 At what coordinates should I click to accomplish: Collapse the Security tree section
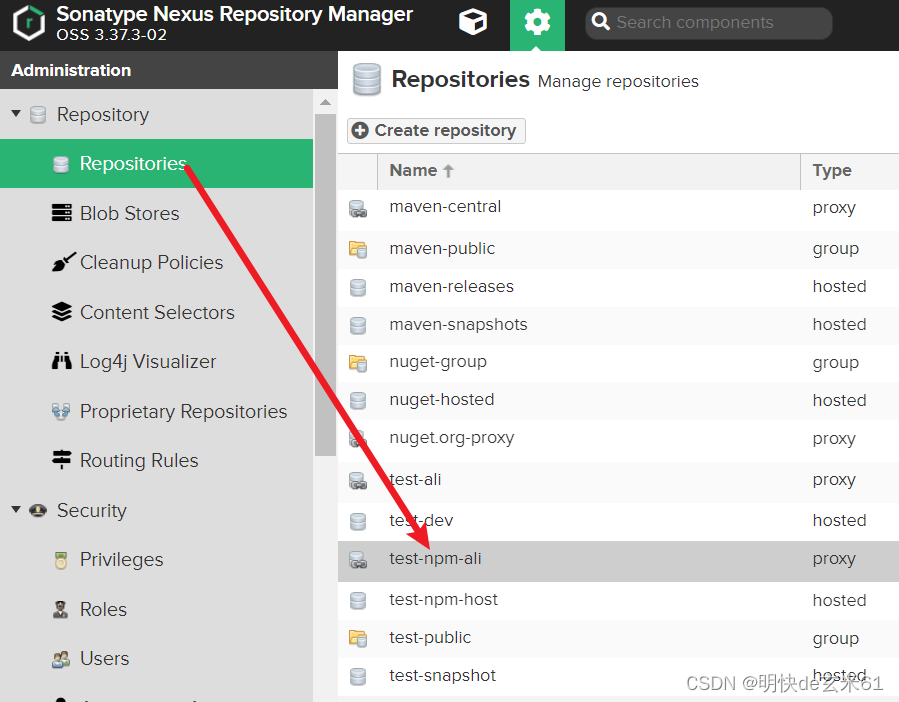click(16, 509)
